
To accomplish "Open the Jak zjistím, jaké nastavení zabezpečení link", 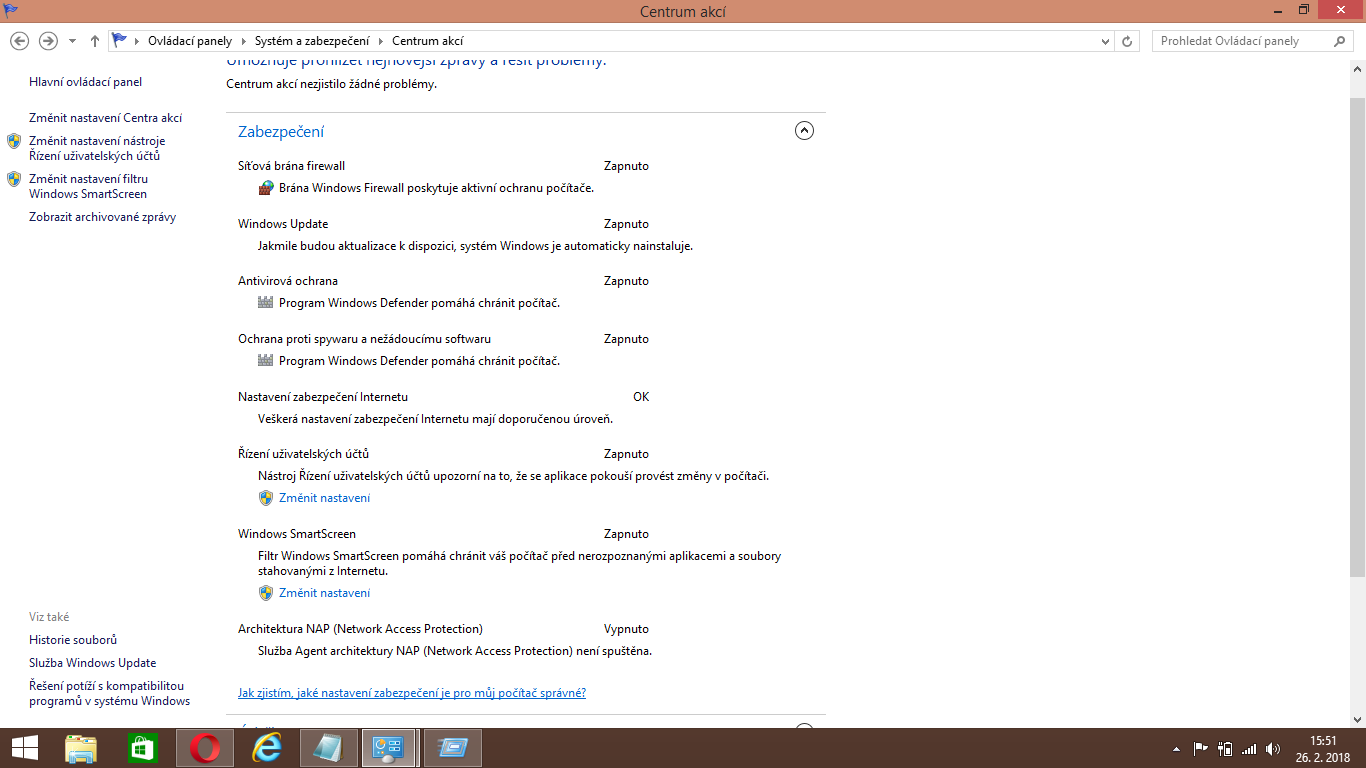I will tap(412, 693).
